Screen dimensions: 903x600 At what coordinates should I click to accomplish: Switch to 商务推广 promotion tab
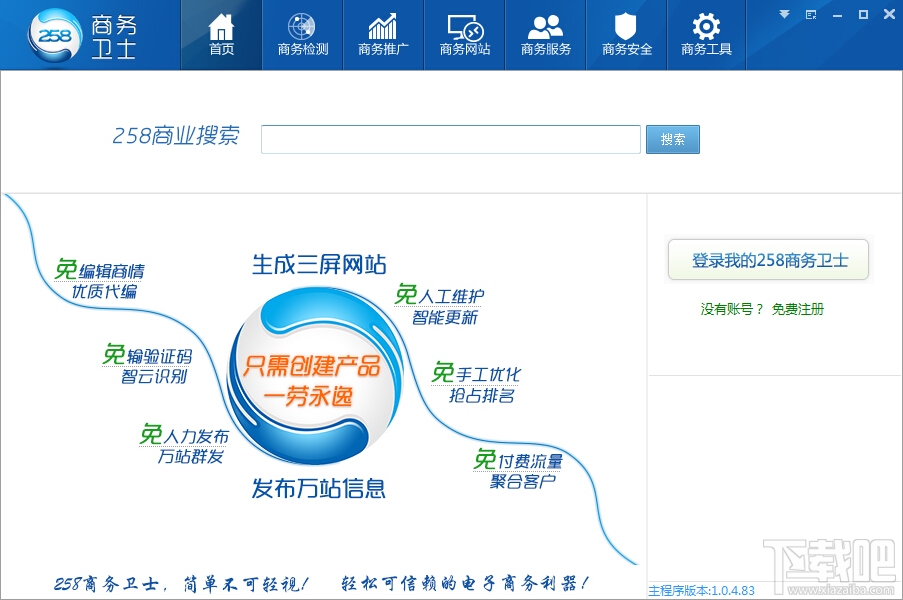pyautogui.click(x=383, y=35)
